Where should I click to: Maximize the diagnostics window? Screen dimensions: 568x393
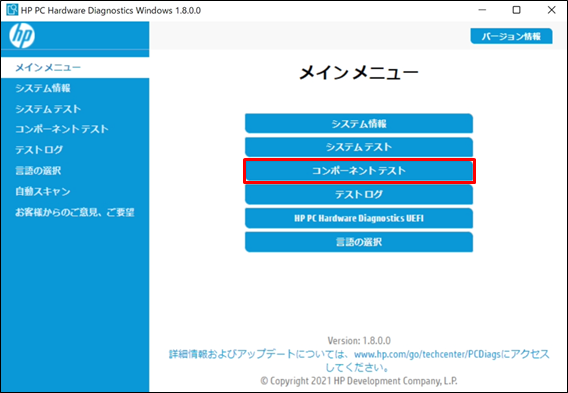(x=517, y=10)
